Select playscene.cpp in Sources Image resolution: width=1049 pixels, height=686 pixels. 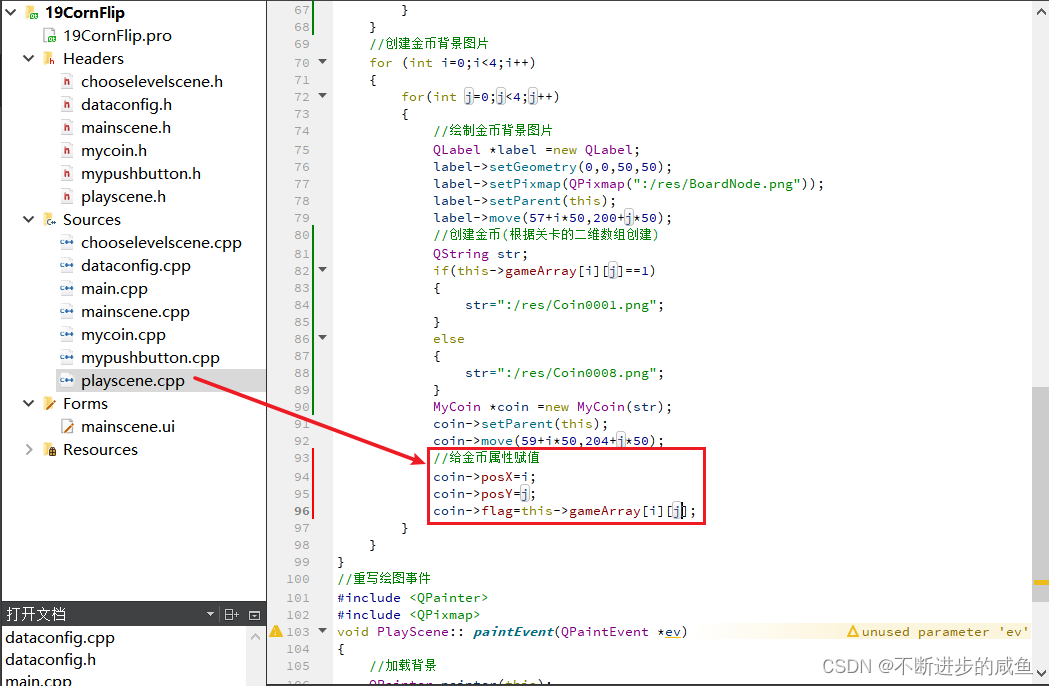coord(132,381)
